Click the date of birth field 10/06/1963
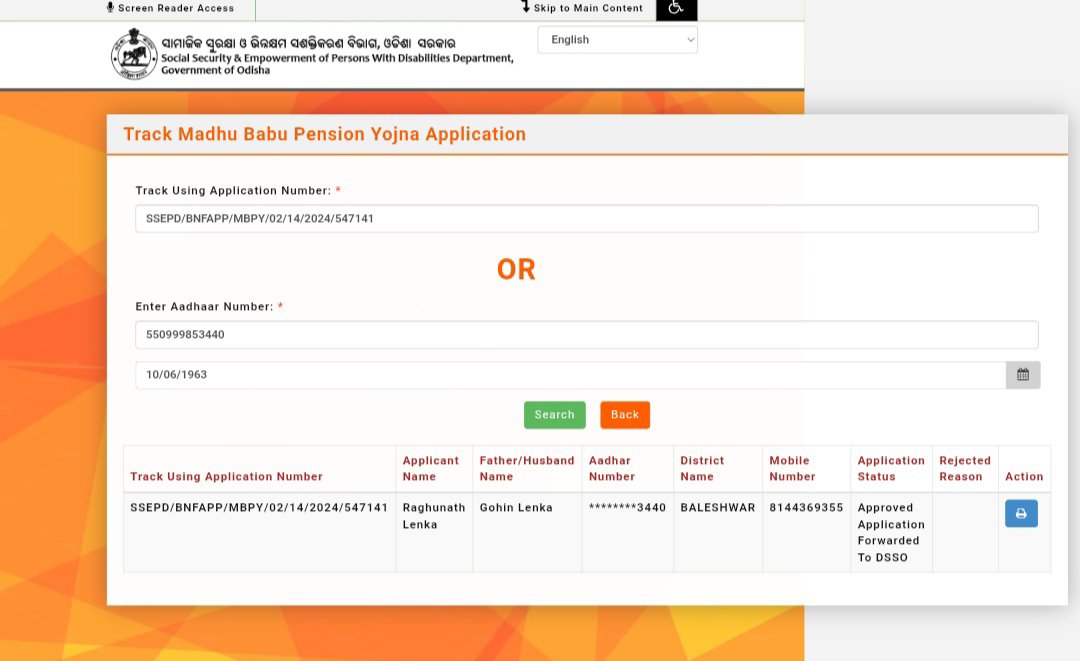 point(570,375)
